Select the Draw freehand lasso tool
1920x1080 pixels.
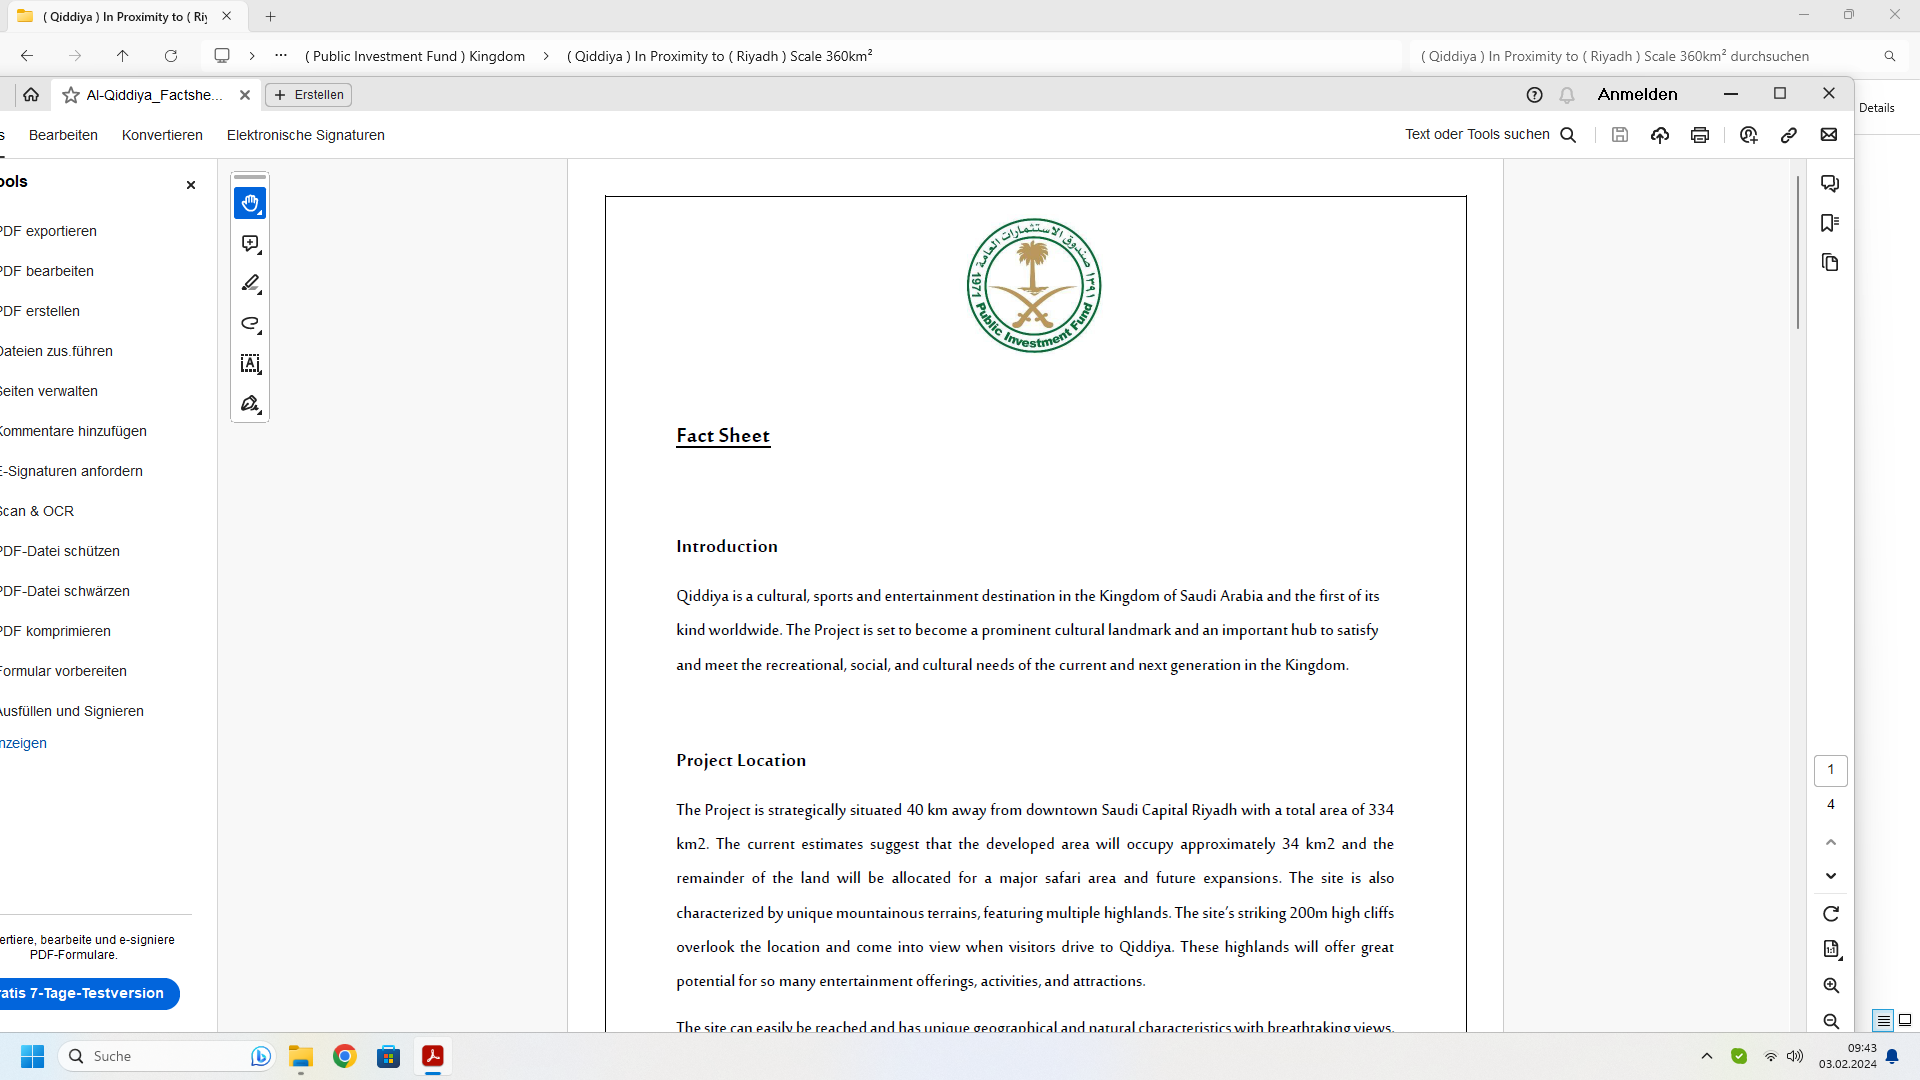click(250, 324)
